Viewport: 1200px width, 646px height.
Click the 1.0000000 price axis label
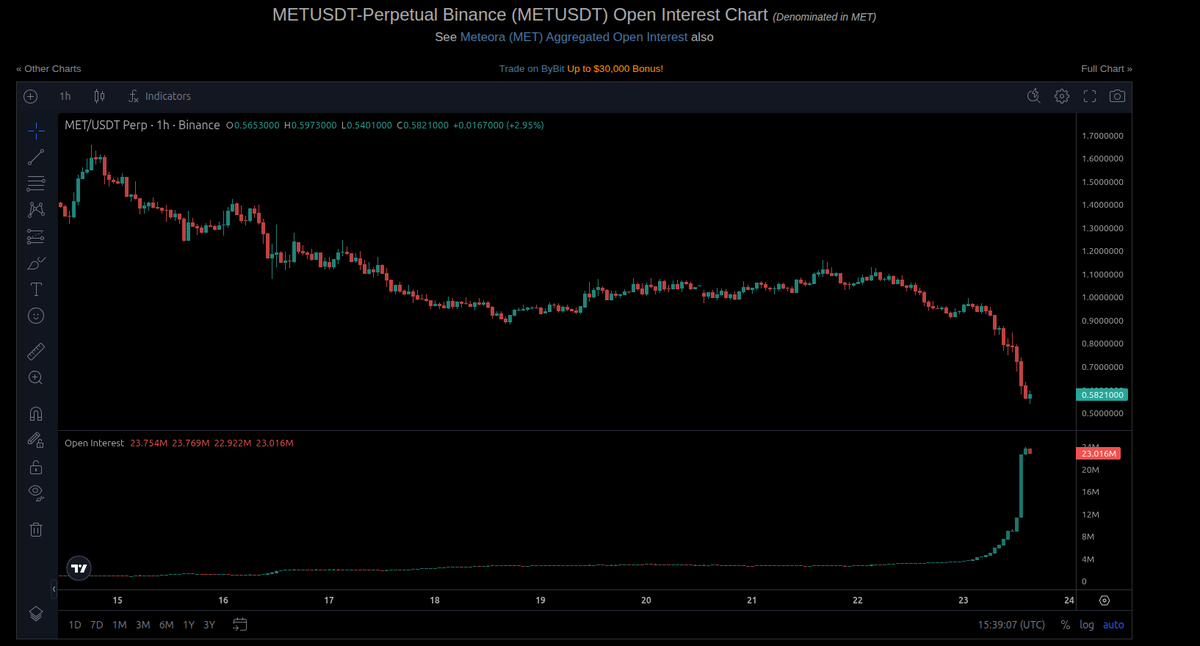point(1102,297)
